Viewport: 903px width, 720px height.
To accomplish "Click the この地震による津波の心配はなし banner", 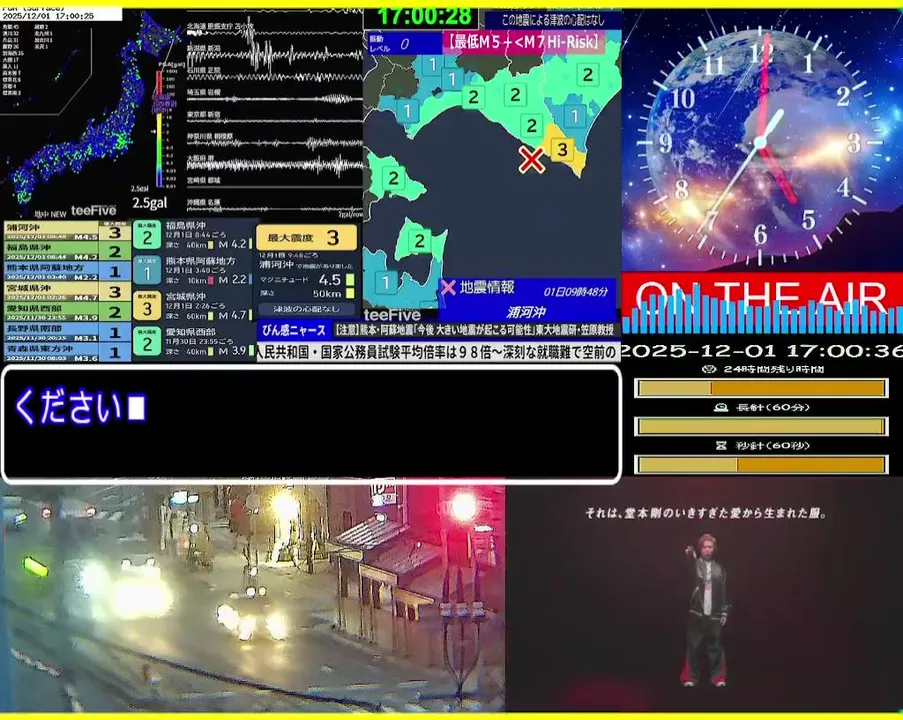I will click(x=553, y=20).
